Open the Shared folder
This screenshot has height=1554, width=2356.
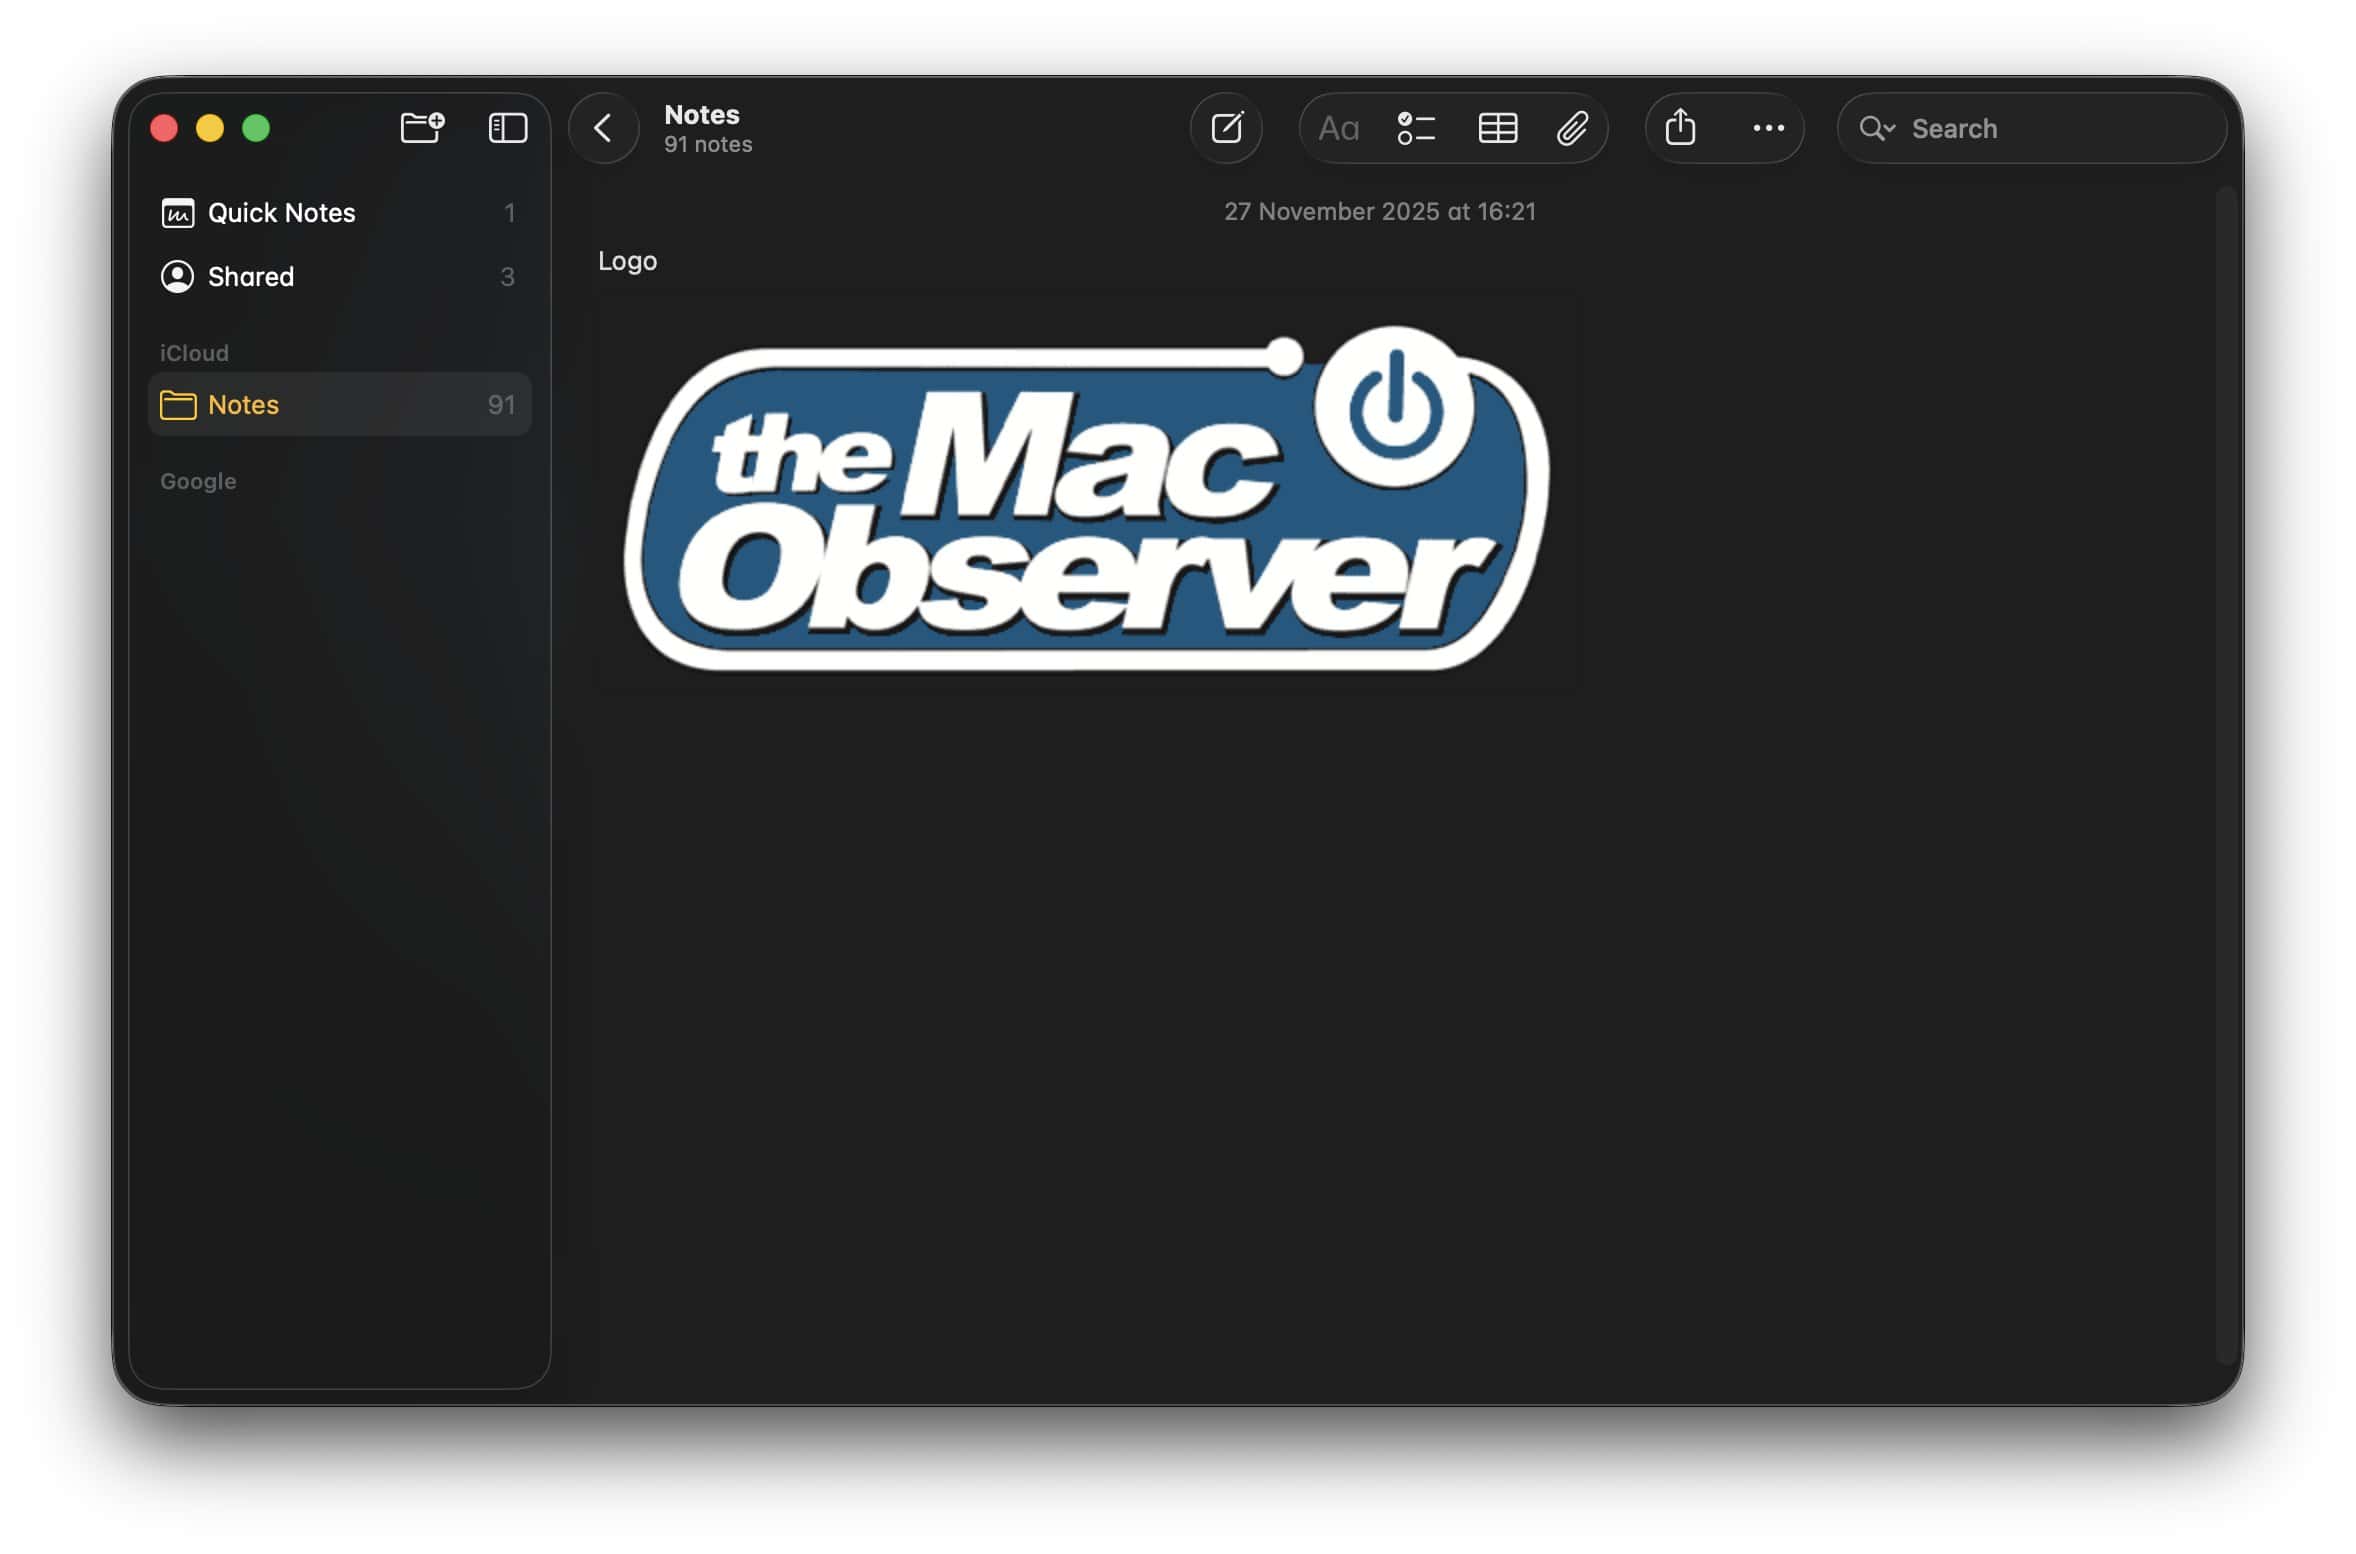339,277
